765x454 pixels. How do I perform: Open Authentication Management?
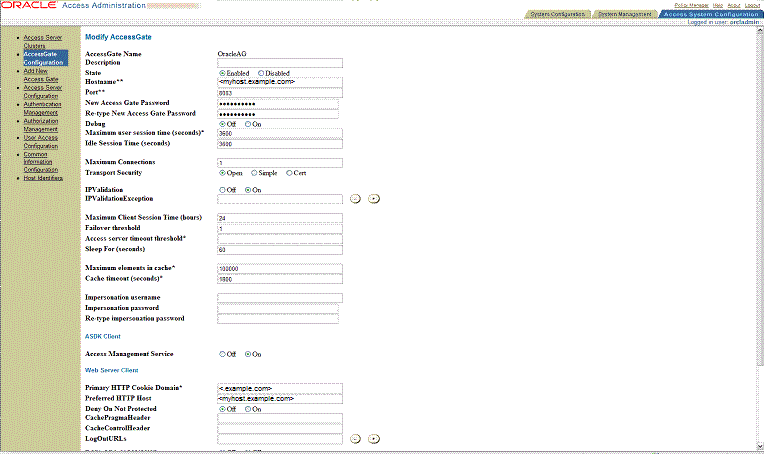[x=42, y=108]
